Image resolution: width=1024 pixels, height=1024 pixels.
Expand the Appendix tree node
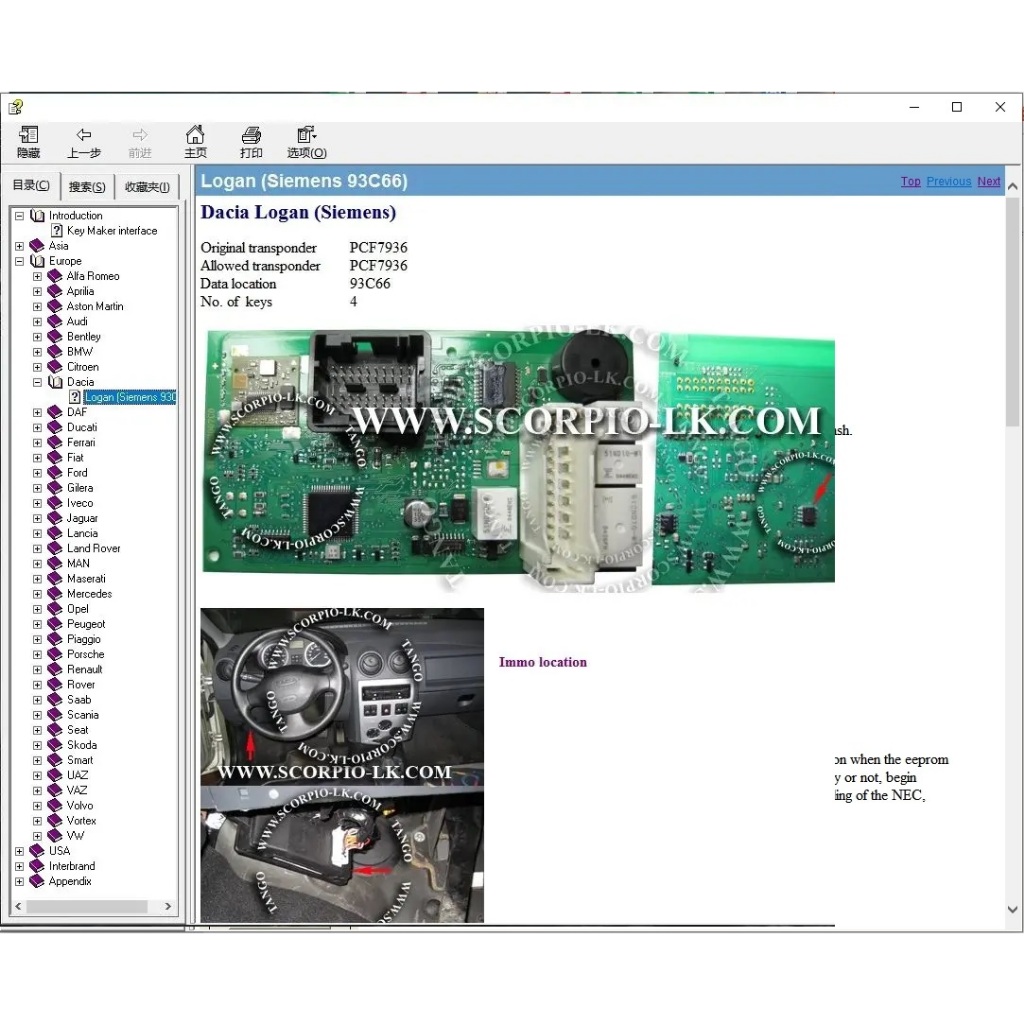click(20, 882)
